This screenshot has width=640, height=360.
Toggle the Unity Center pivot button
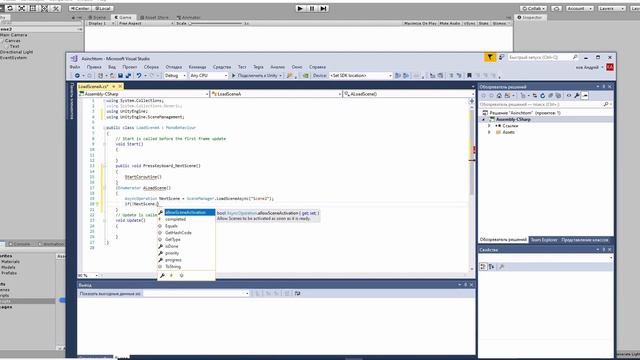click(x=80, y=8)
